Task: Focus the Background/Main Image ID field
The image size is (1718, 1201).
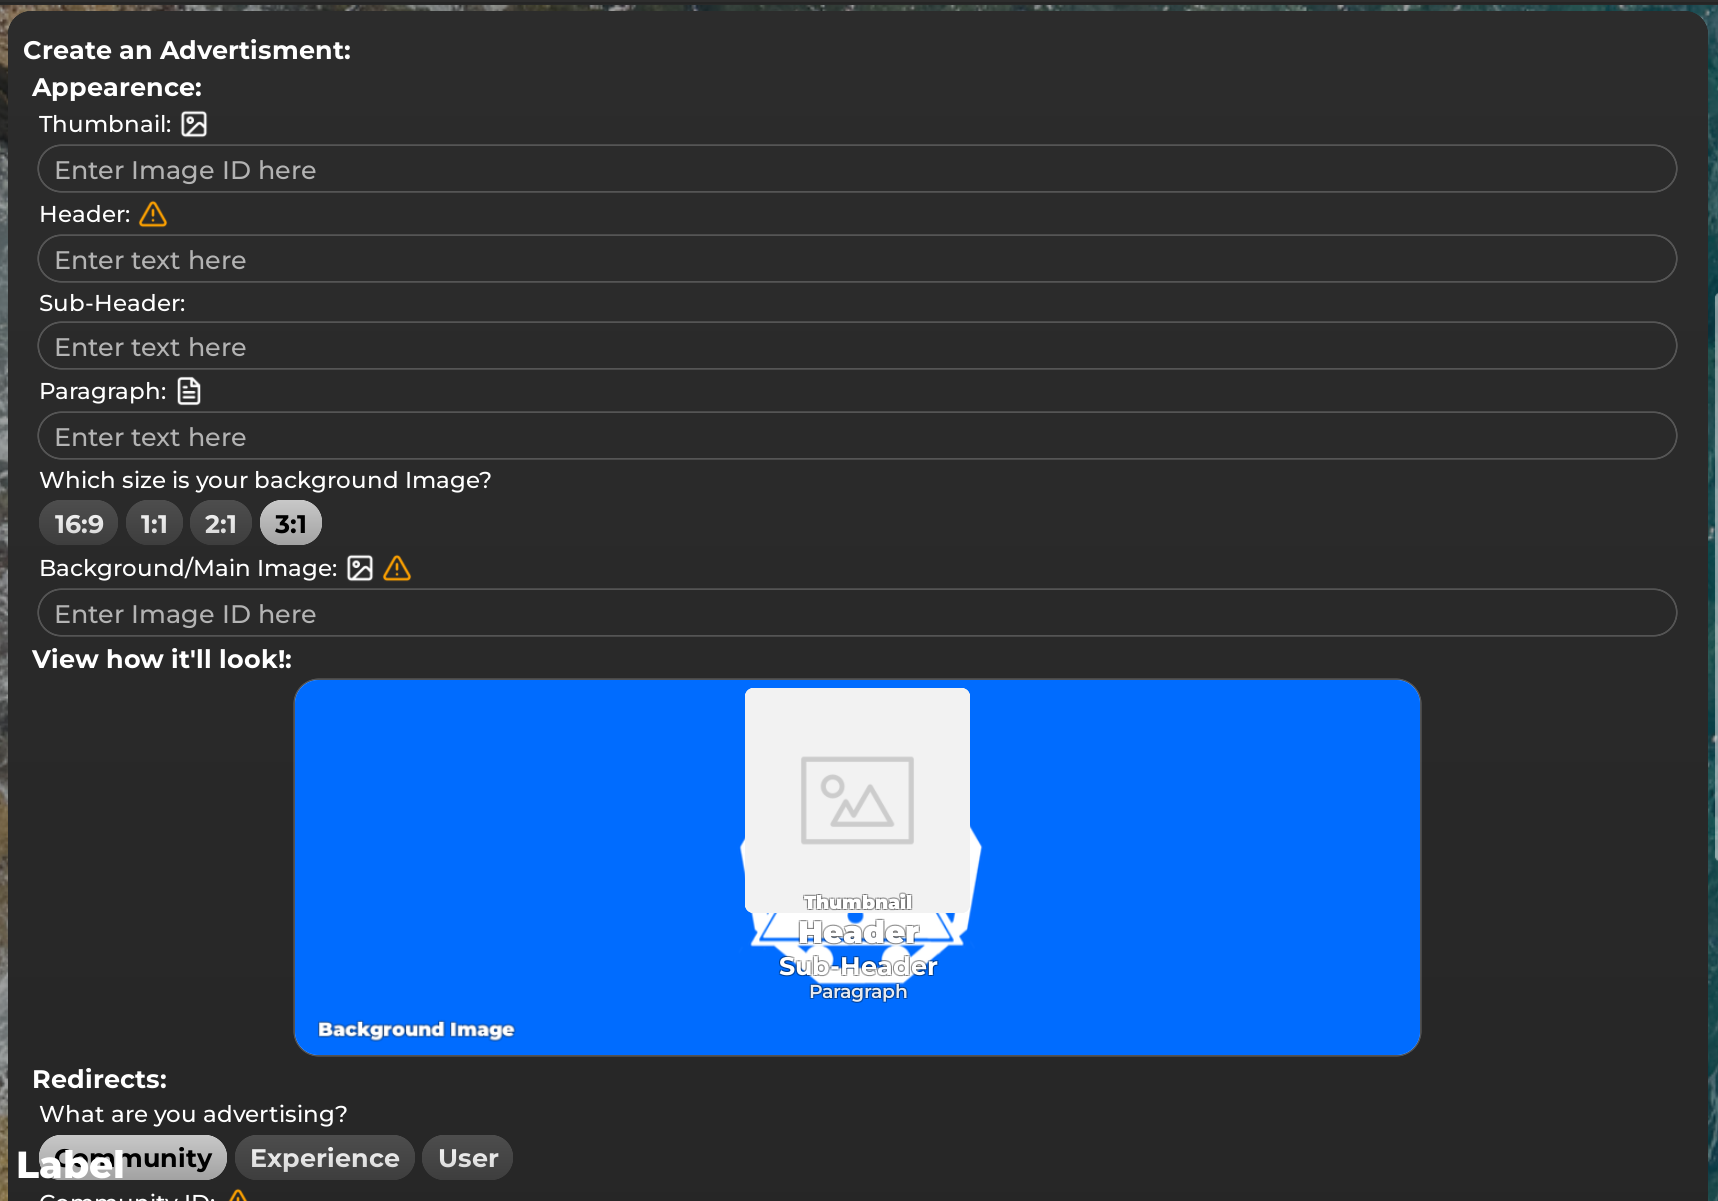Action: 857,613
